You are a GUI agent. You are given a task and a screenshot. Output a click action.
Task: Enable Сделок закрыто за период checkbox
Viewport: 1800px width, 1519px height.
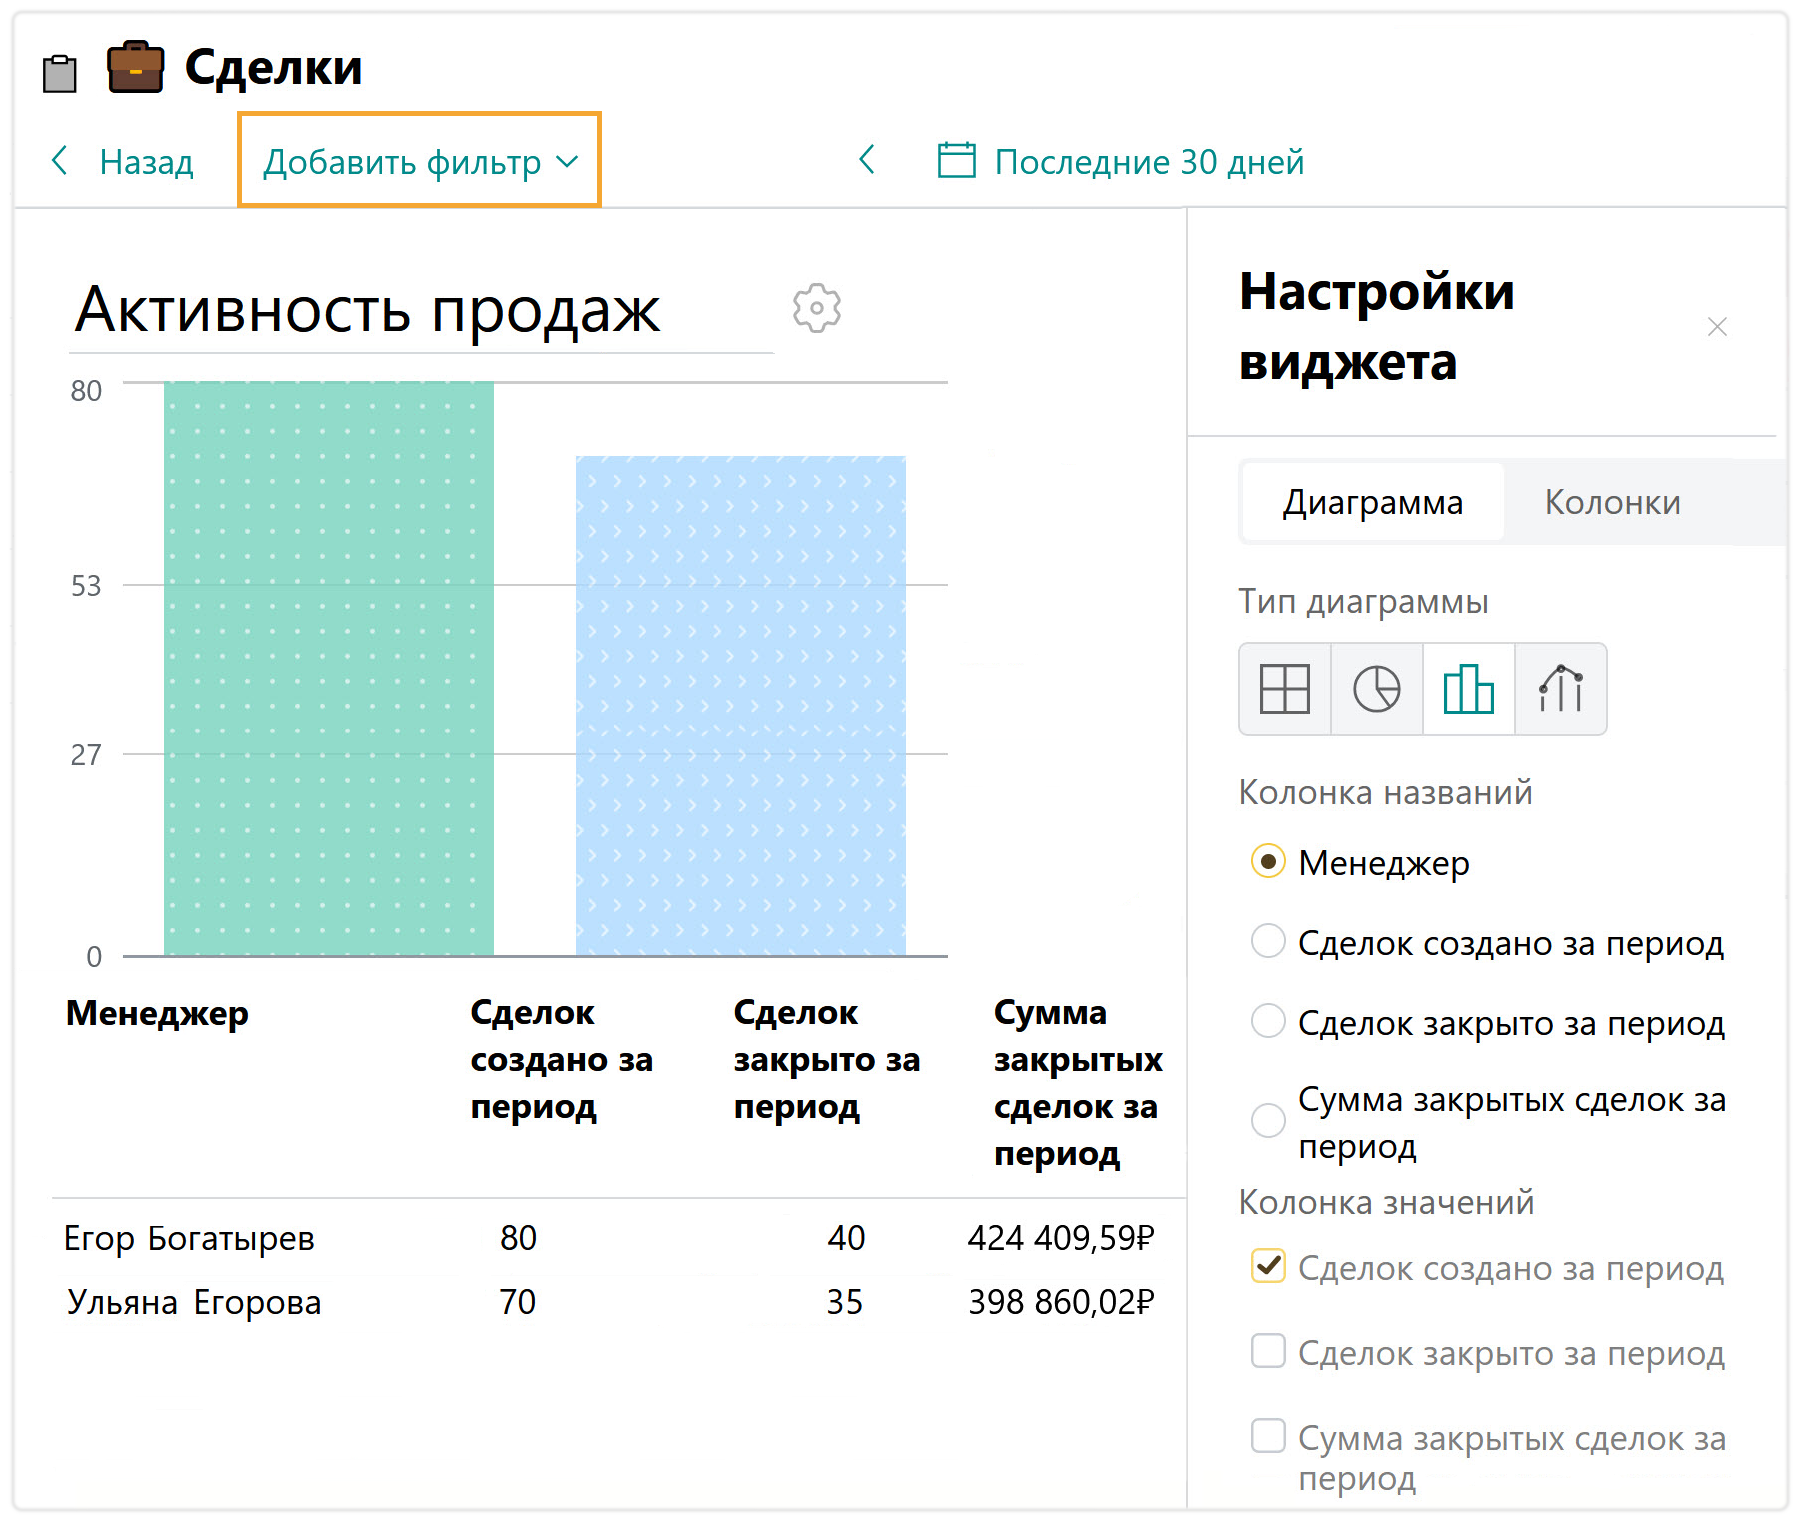coord(1268,1351)
